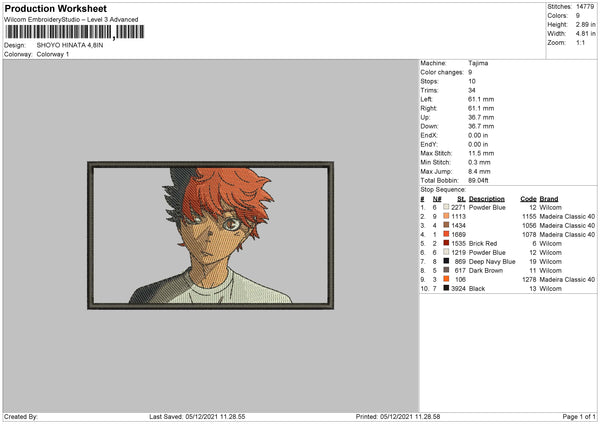
Task: Click the 'Brand' column header
Action: pyautogui.click(x=549, y=199)
